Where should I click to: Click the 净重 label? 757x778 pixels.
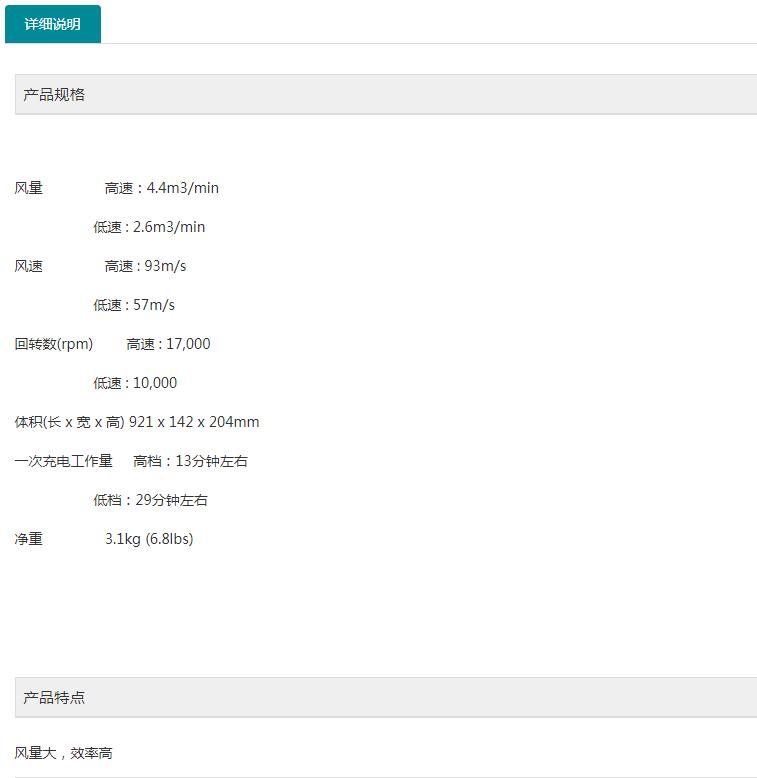(29, 539)
